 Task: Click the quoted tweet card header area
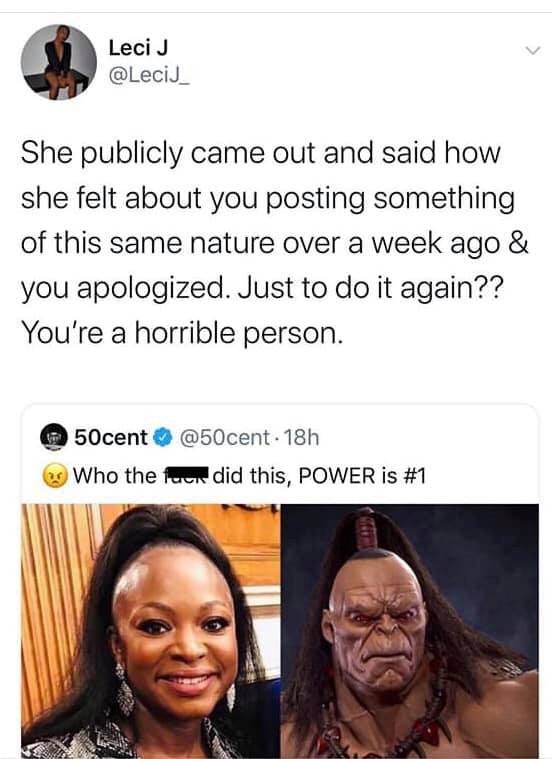[280, 455]
